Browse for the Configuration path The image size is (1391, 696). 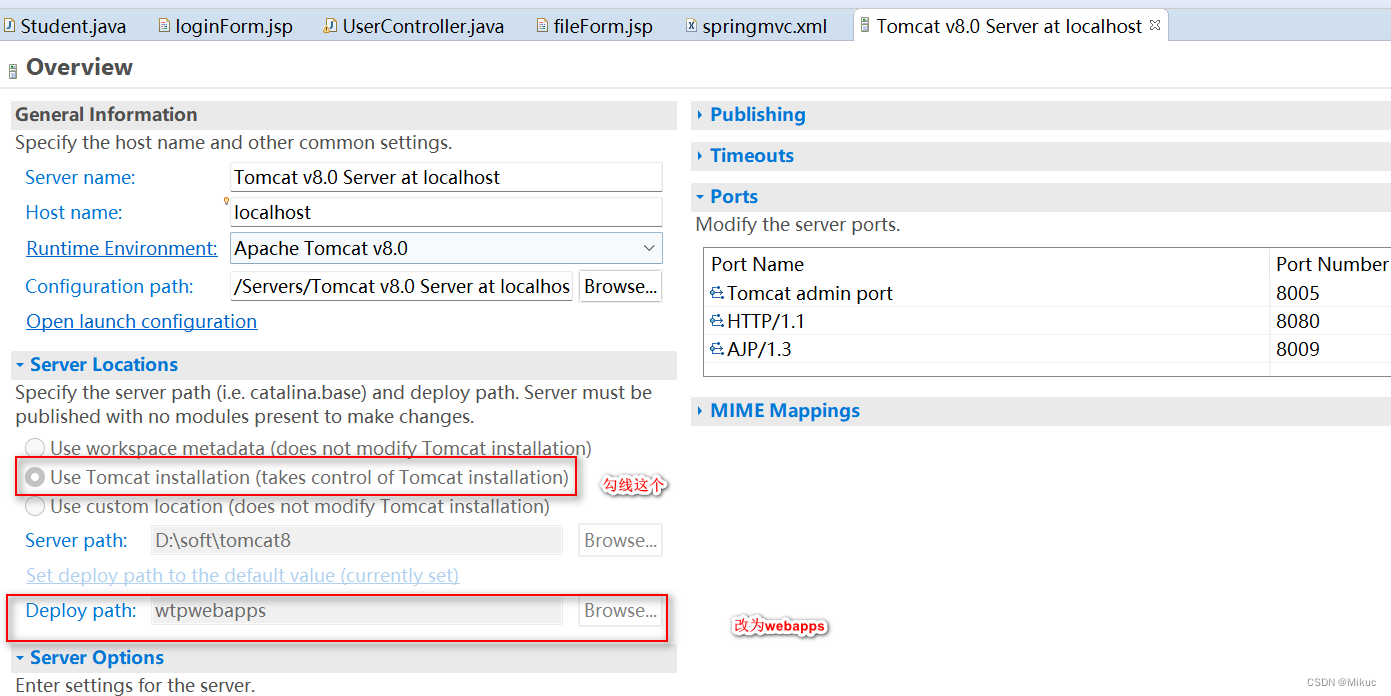(620, 286)
